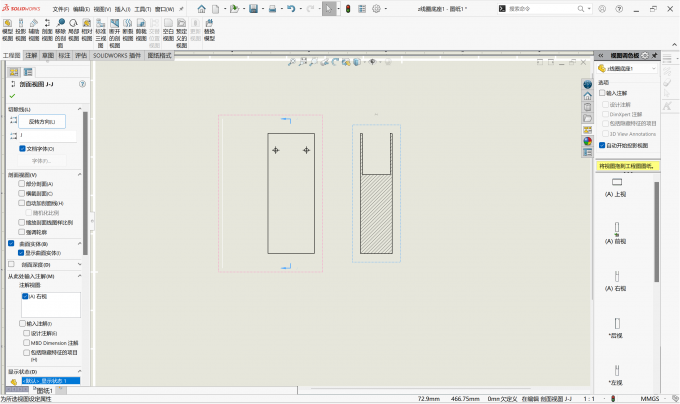Click the 字体 (Font) button
680x404 pixels.
pyautogui.click(x=42, y=161)
